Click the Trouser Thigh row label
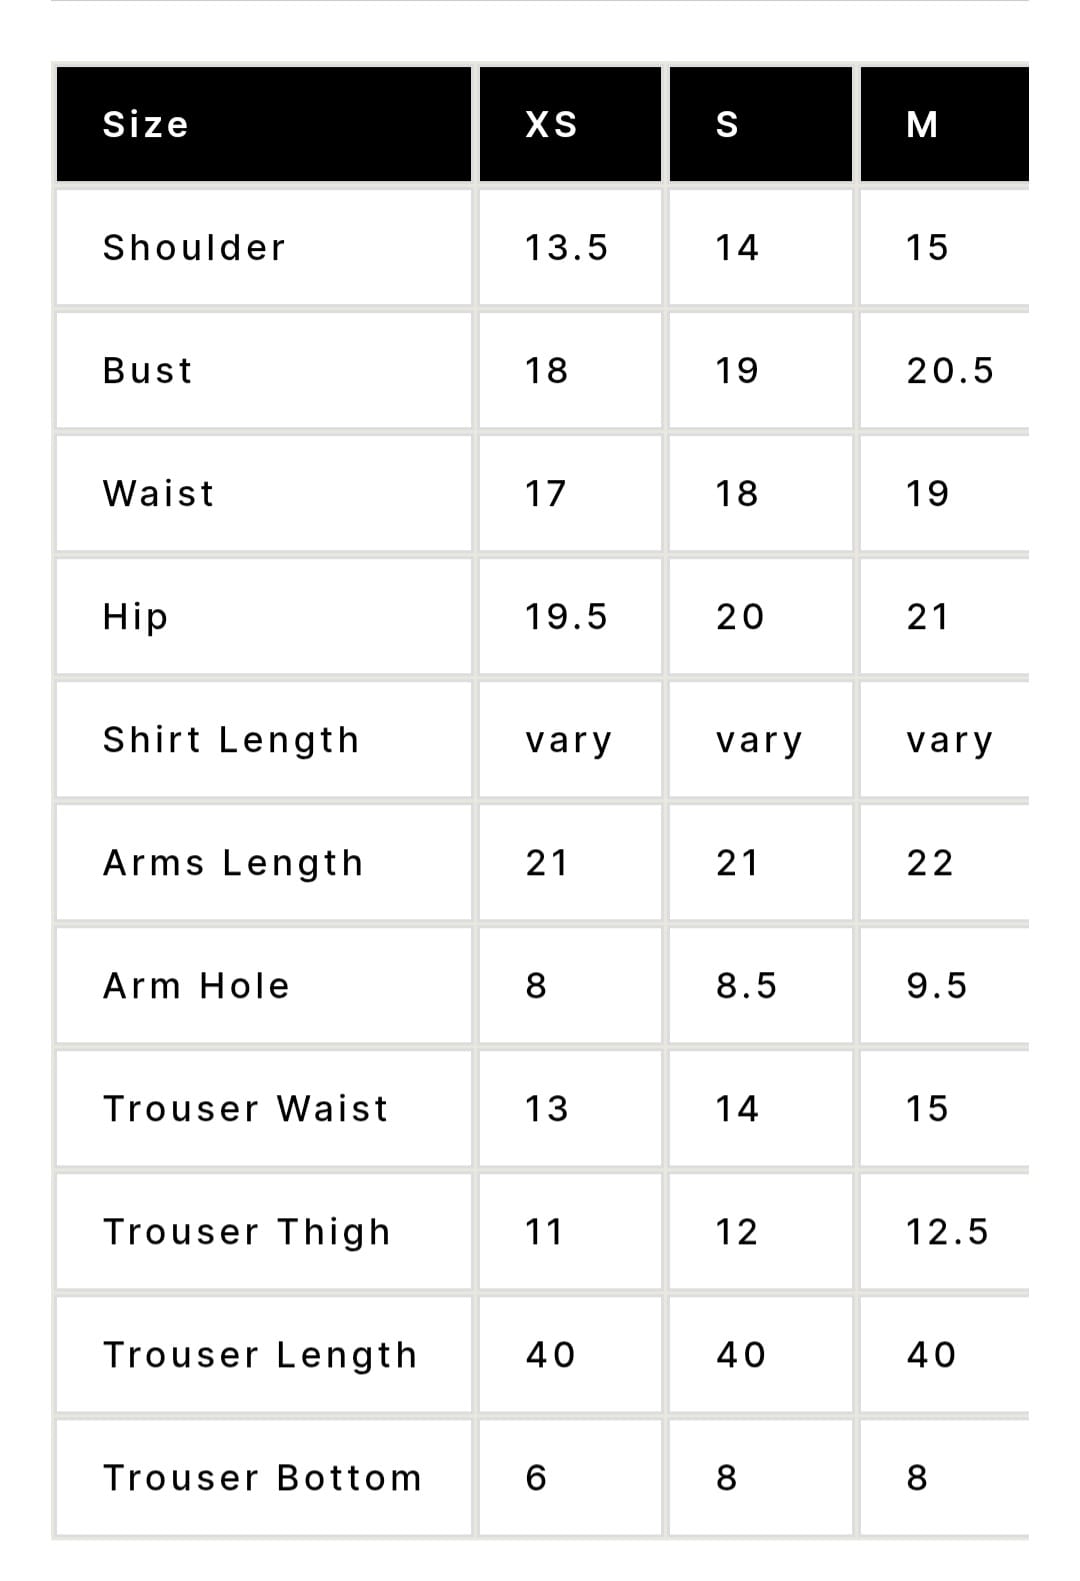The height and width of the screenshot is (1581, 1080). click(x=247, y=1232)
